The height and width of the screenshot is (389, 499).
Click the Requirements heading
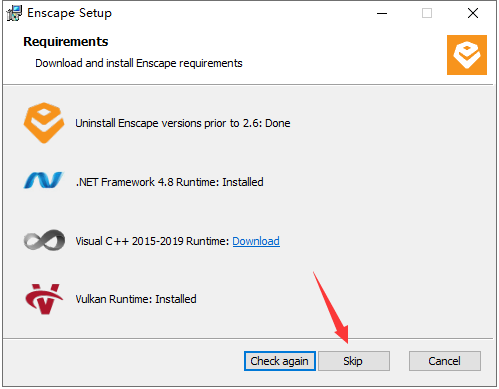66,42
